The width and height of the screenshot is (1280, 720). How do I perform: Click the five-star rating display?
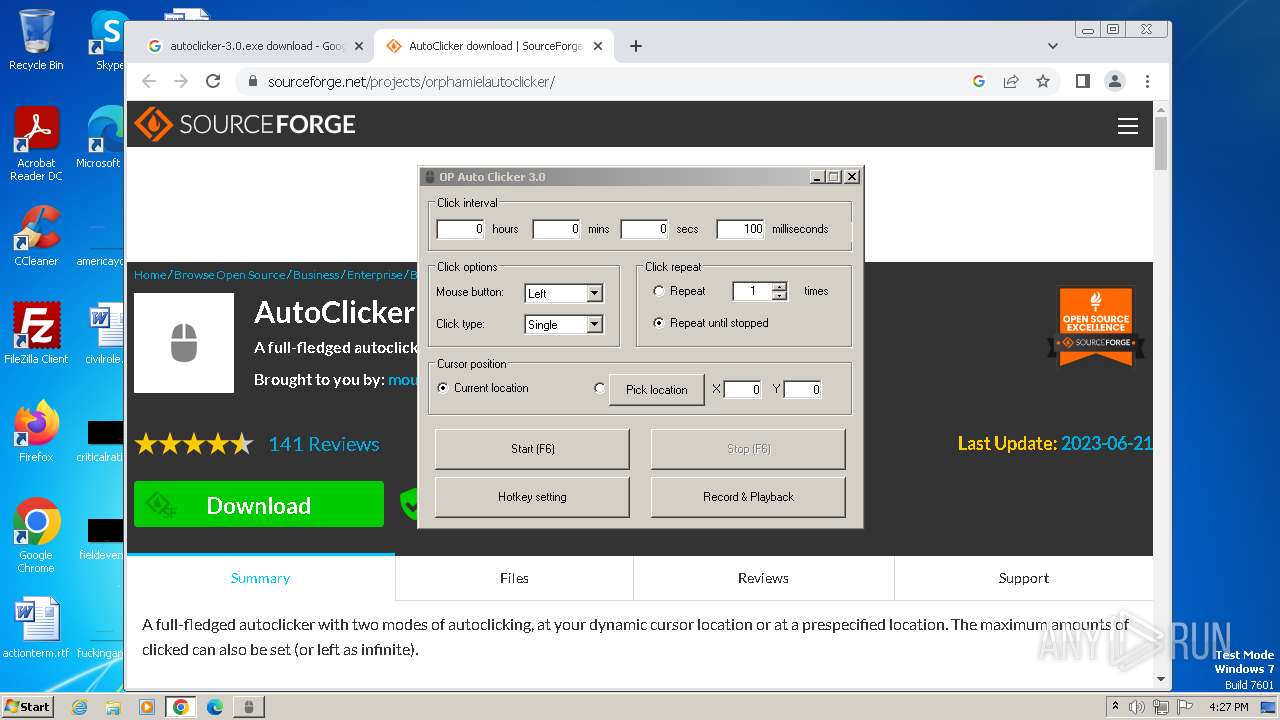tap(194, 444)
